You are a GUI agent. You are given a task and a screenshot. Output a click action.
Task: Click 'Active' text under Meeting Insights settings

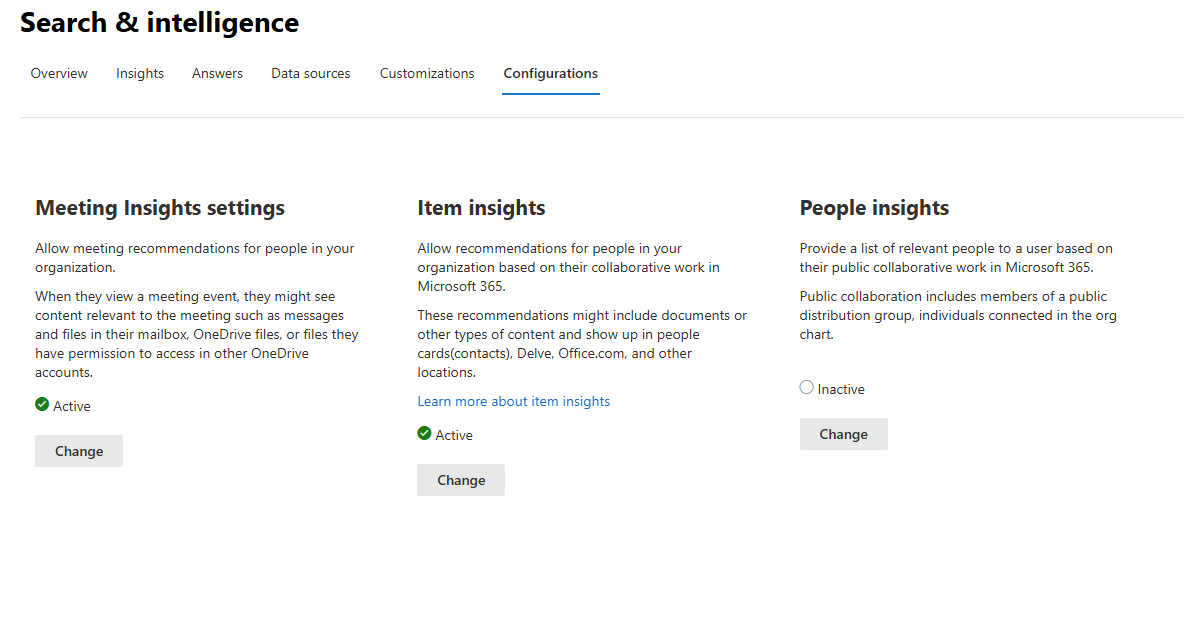point(72,406)
